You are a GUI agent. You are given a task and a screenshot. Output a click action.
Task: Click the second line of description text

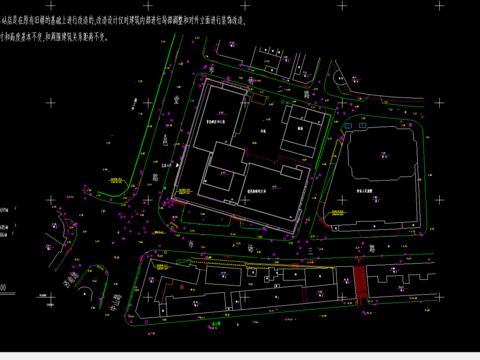[x=54, y=37]
